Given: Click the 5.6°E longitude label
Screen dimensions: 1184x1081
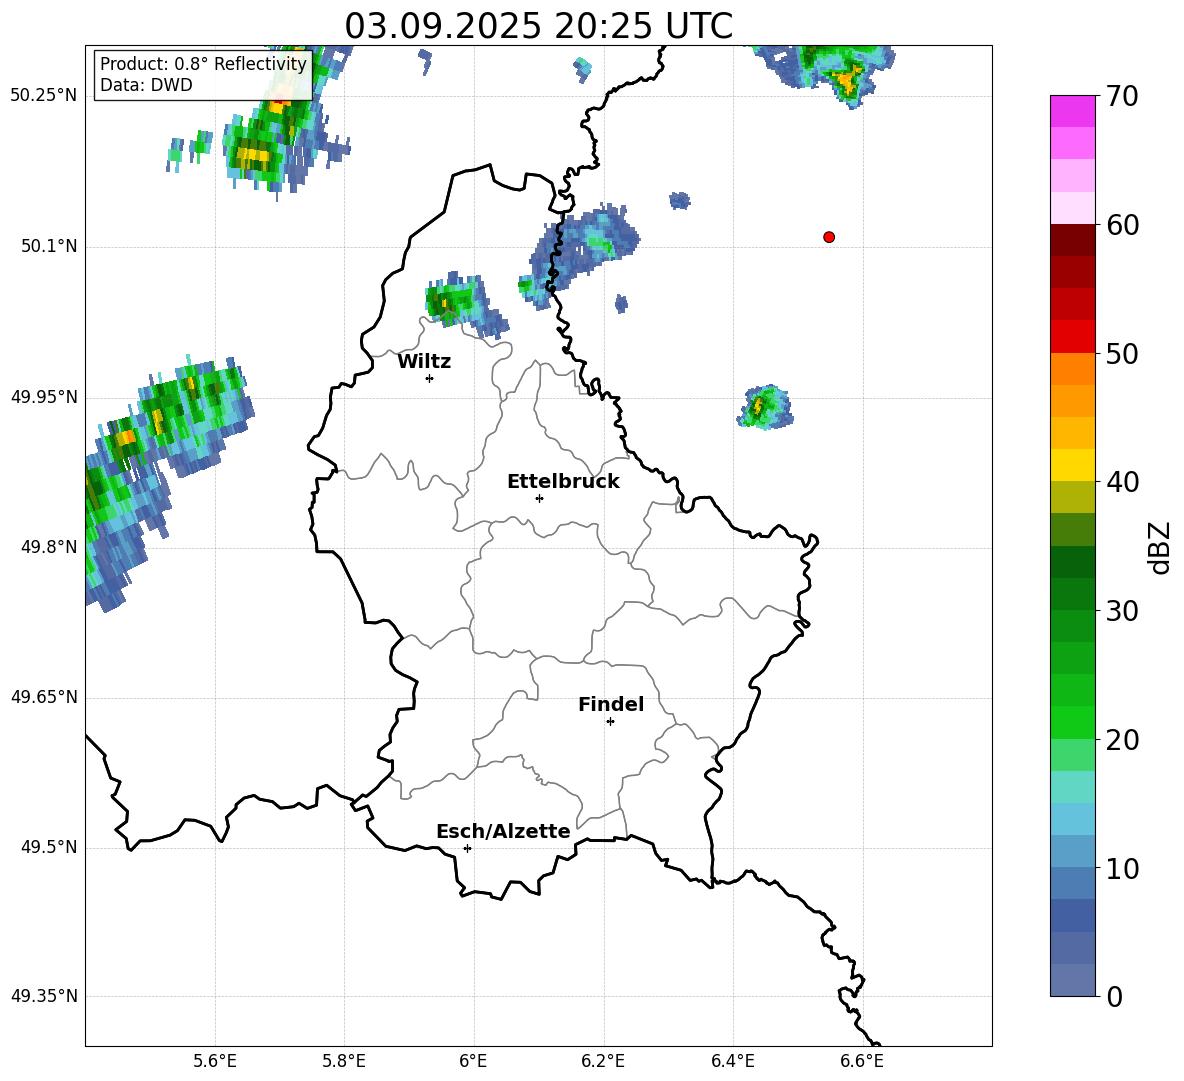Looking at the screenshot, I should [215, 1061].
